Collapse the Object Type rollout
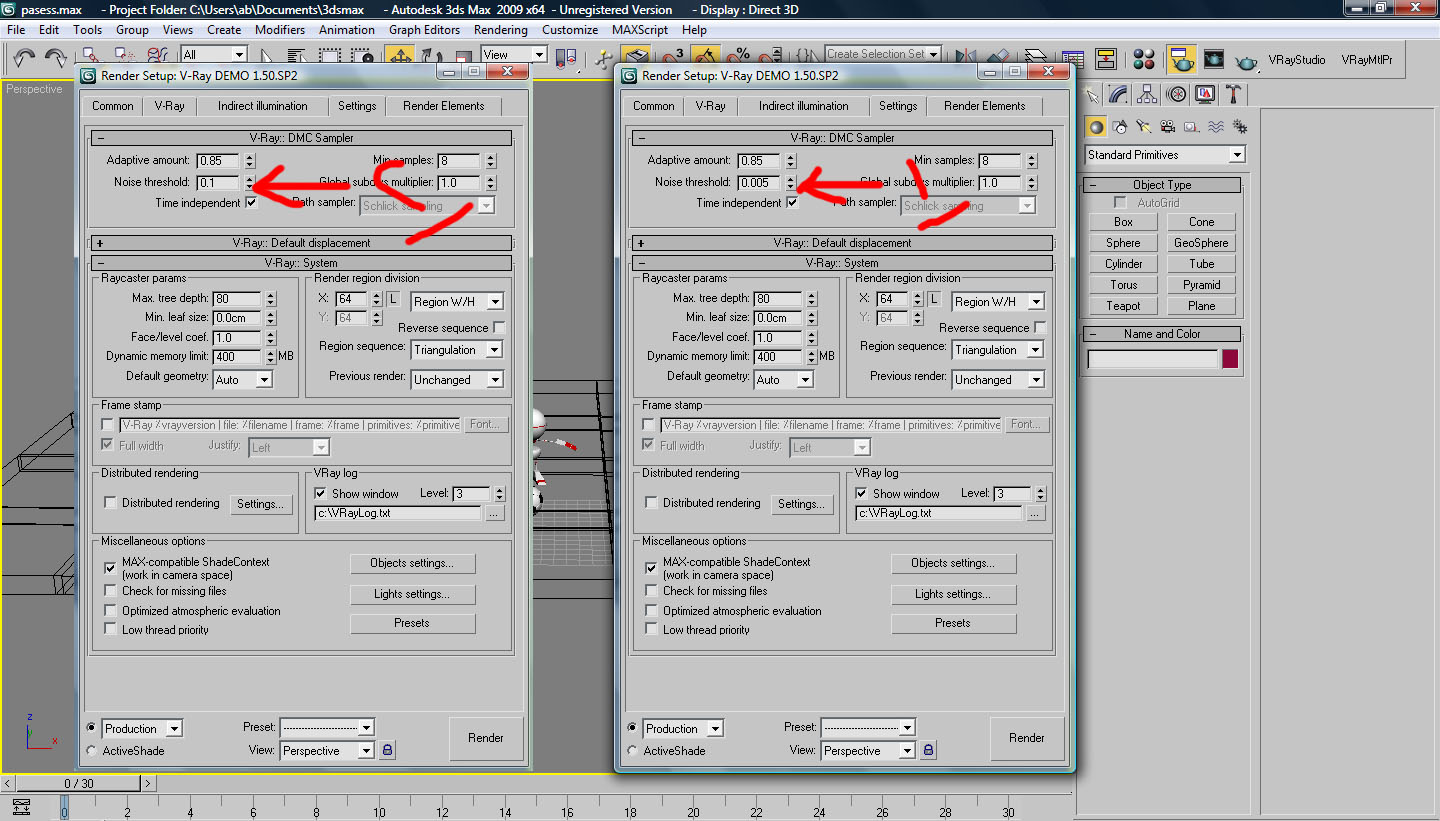Screen dimensions: 1440x821 click(x=1162, y=185)
